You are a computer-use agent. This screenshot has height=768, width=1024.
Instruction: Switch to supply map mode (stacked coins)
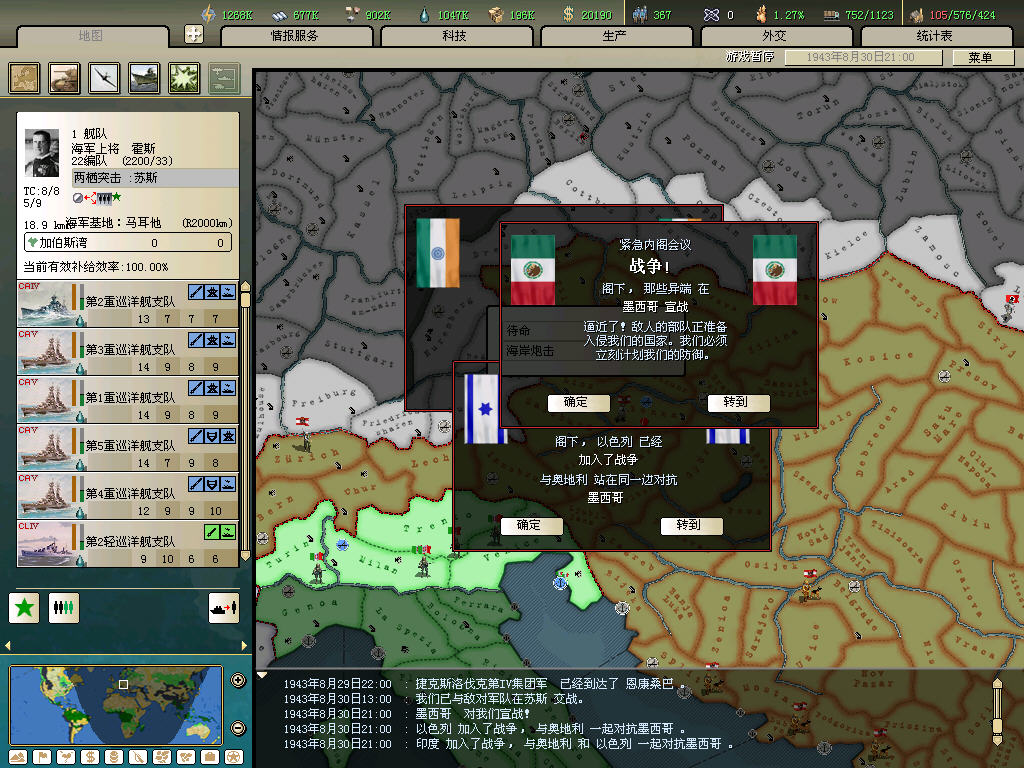tap(114, 757)
